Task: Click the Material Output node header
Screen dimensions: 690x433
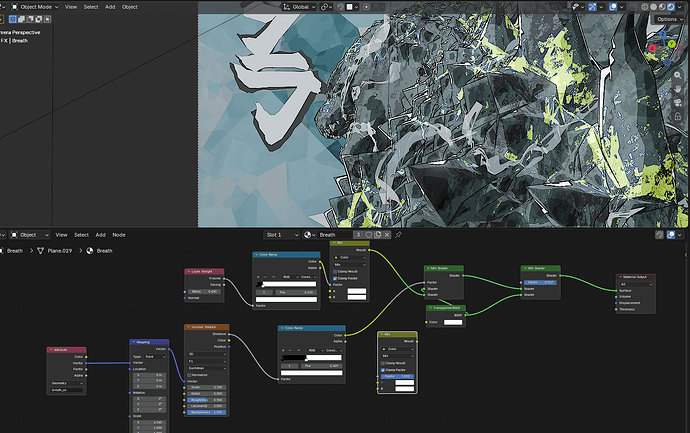Action: [x=635, y=277]
